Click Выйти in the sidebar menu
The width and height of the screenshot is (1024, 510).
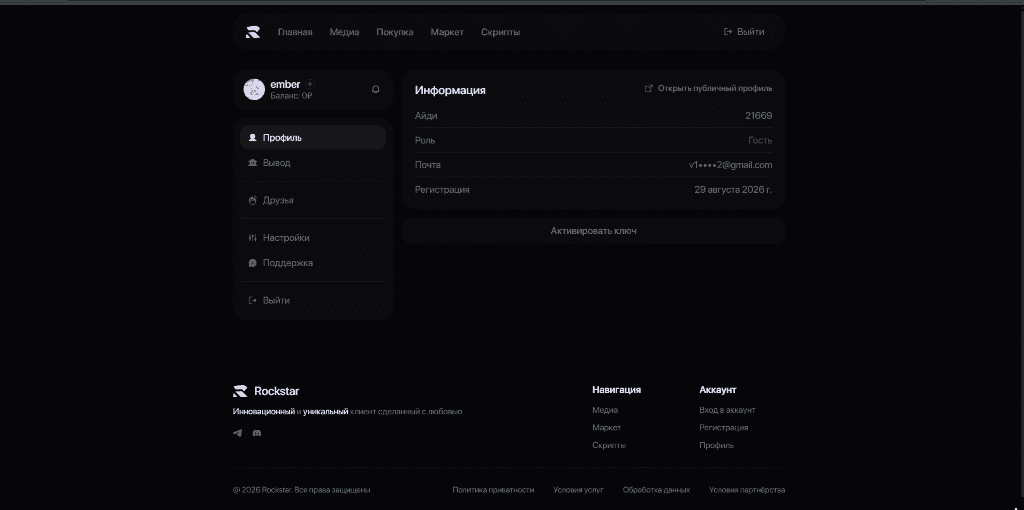[x=313, y=300]
